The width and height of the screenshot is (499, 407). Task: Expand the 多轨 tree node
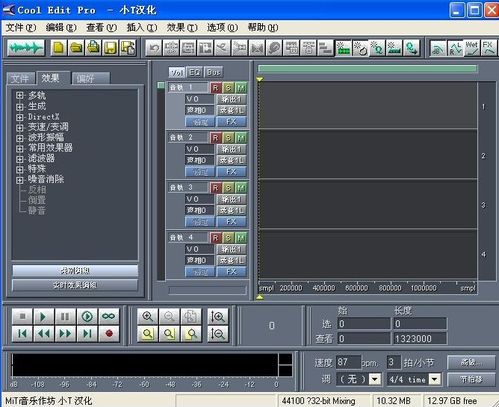(x=20, y=96)
